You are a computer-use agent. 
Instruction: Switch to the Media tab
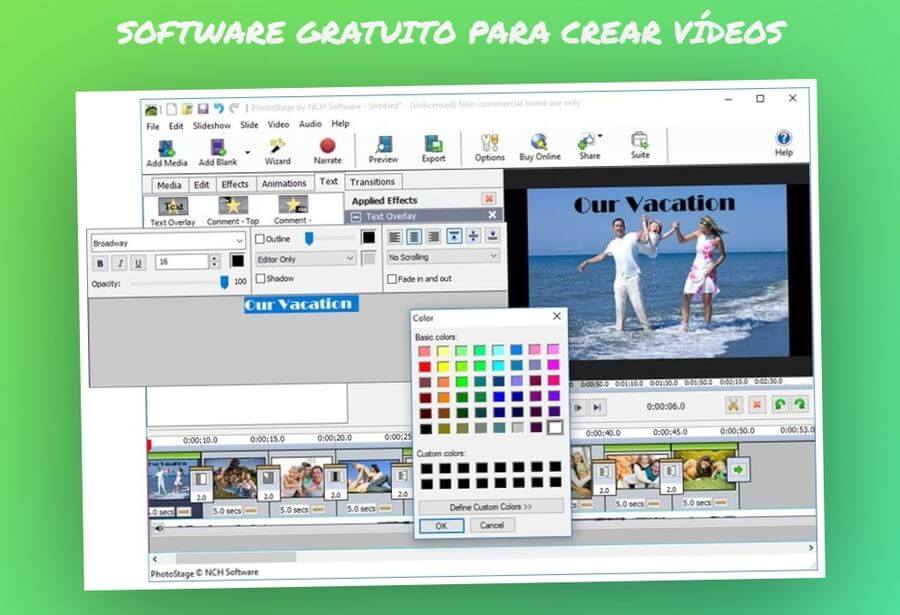169,185
